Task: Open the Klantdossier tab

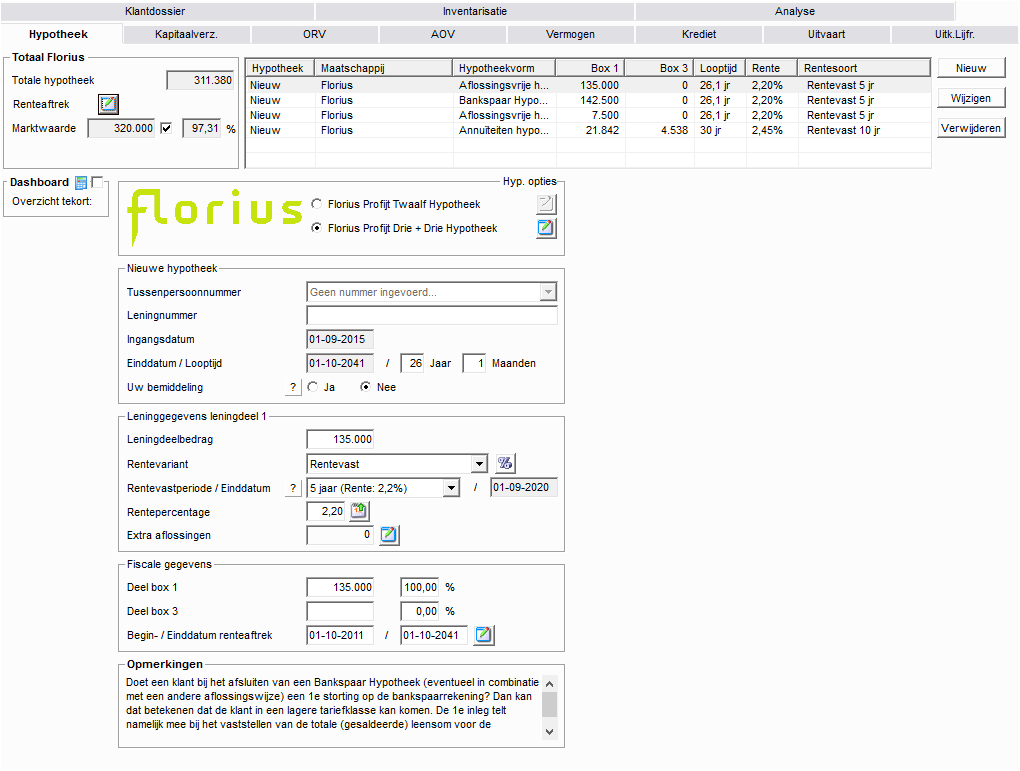Action: (x=155, y=11)
